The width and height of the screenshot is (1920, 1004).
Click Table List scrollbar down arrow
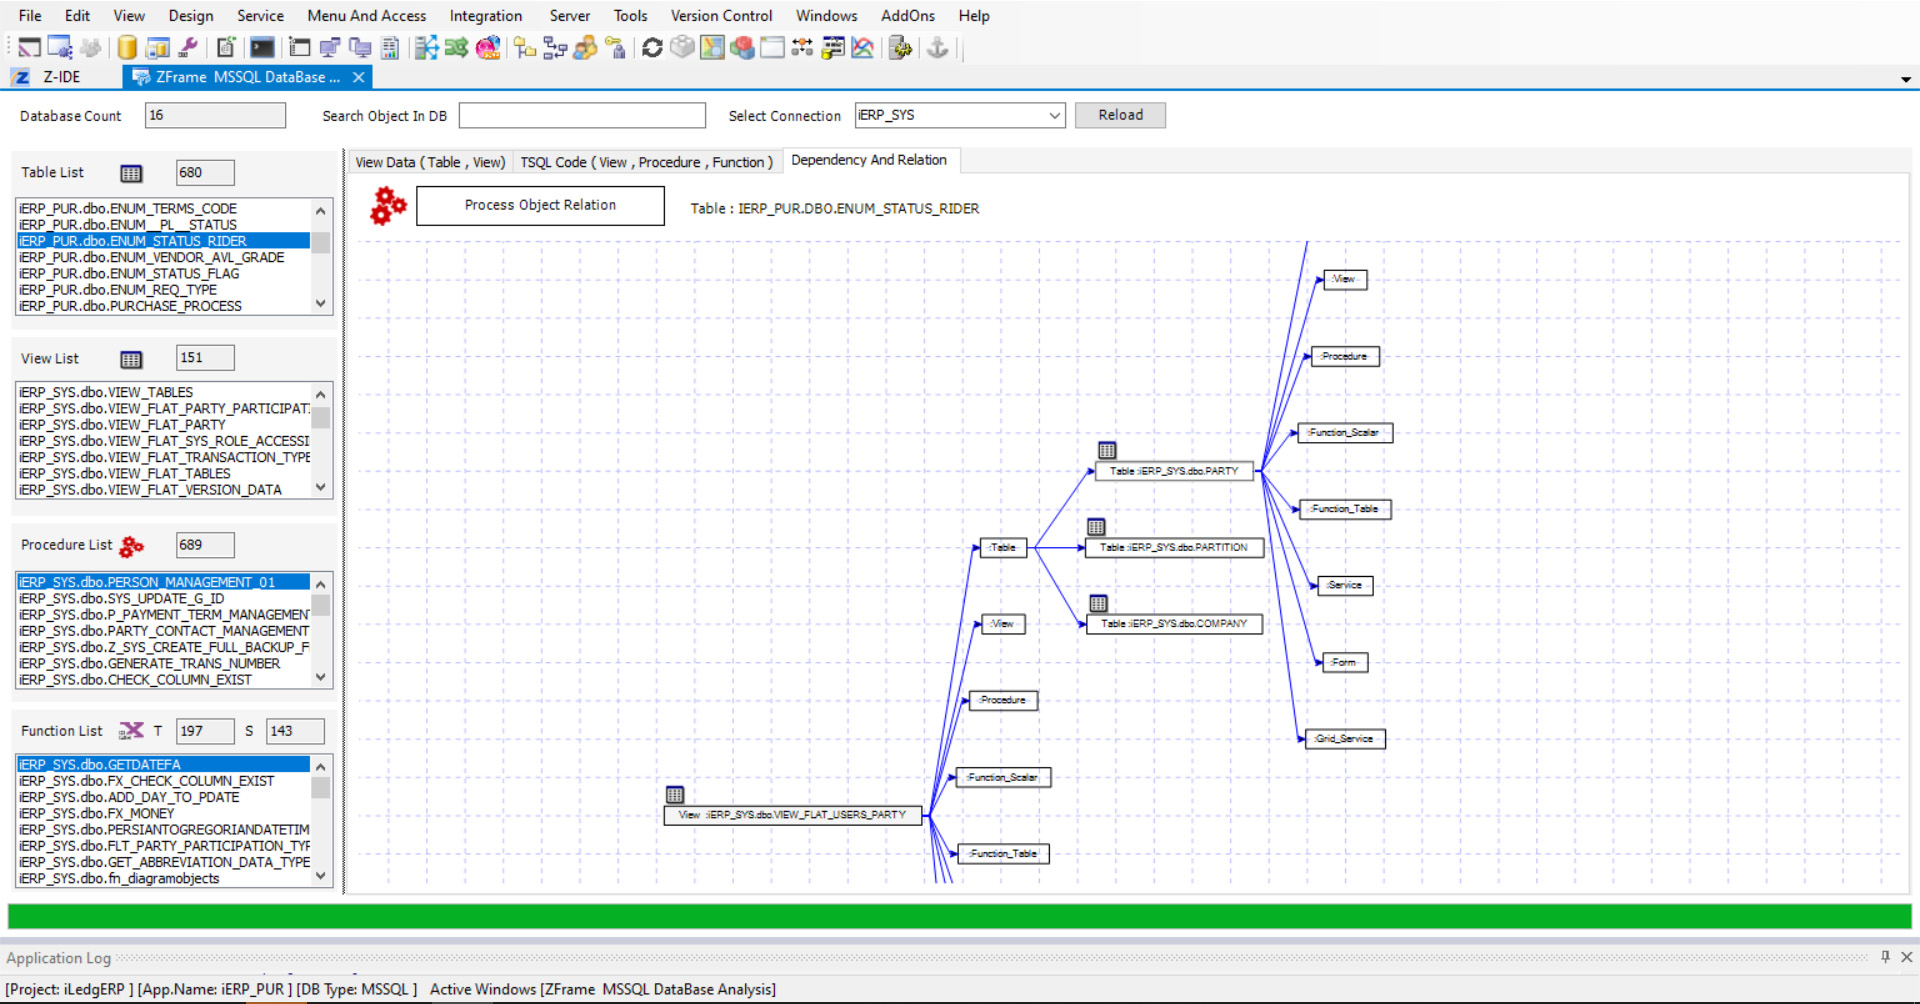(321, 303)
